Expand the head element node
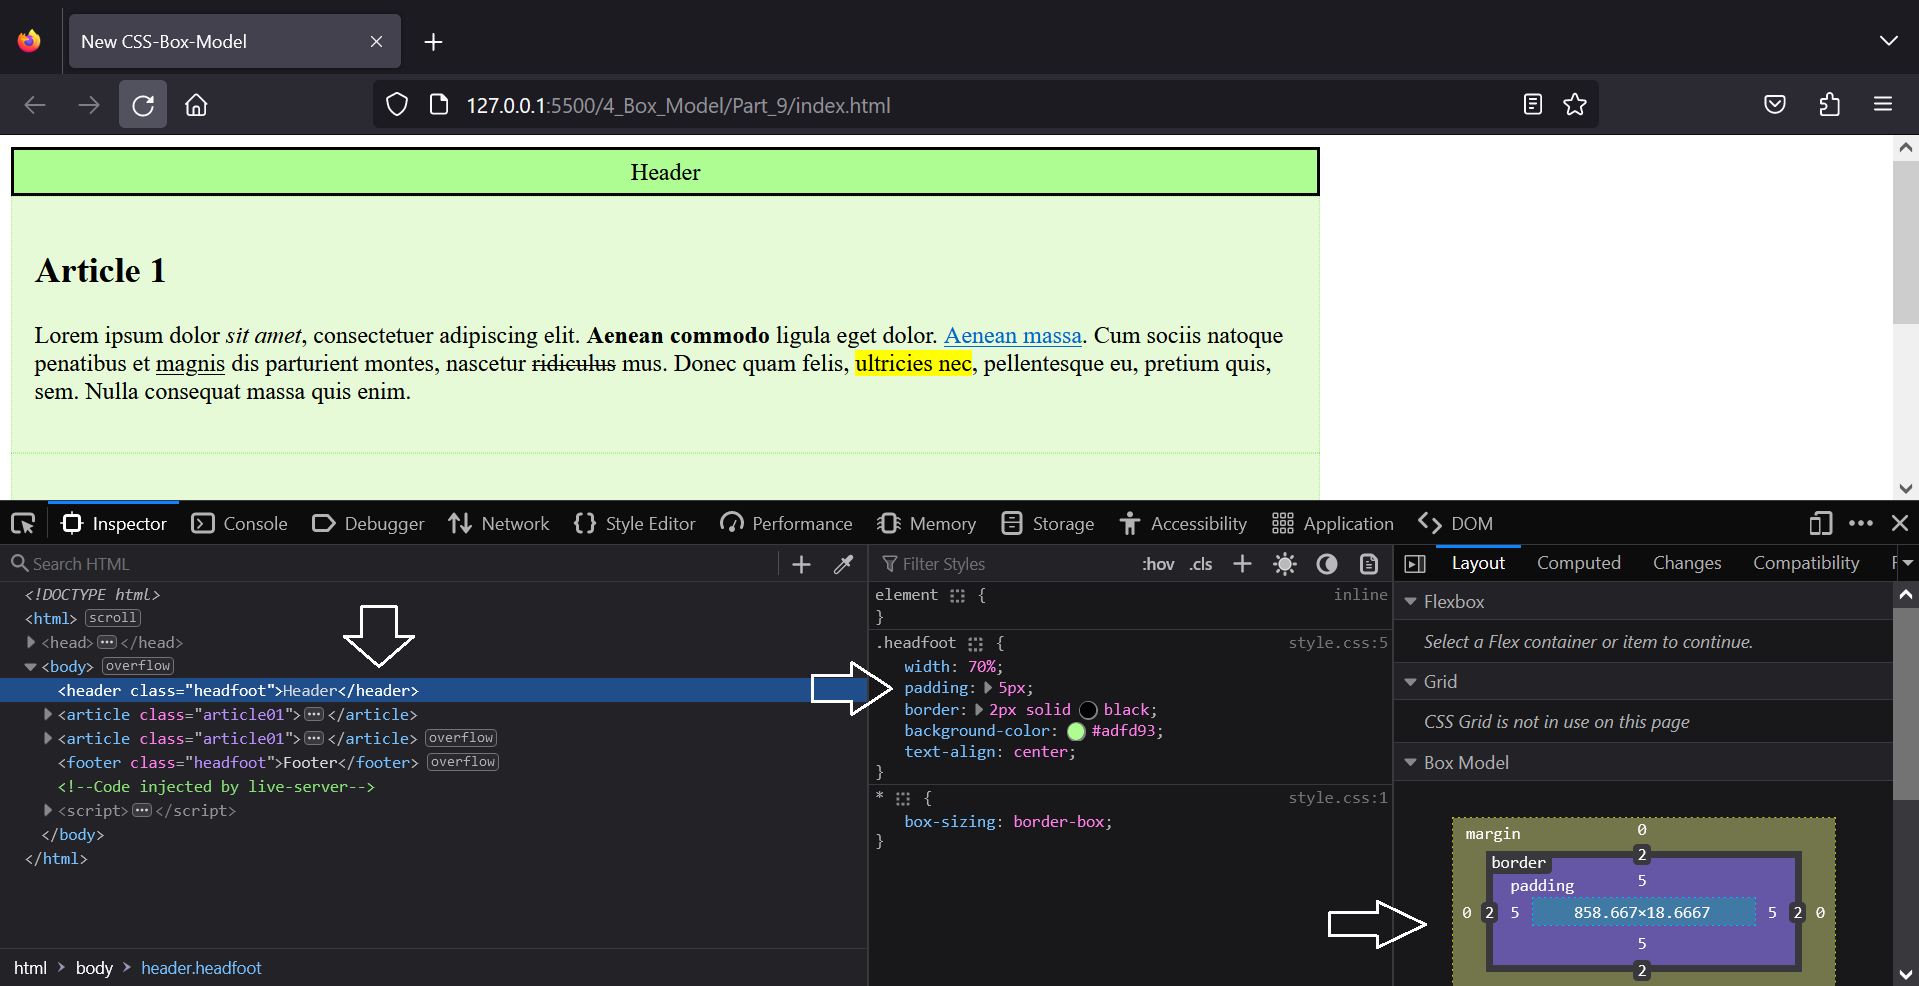The image size is (1919, 986). pos(31,642)
